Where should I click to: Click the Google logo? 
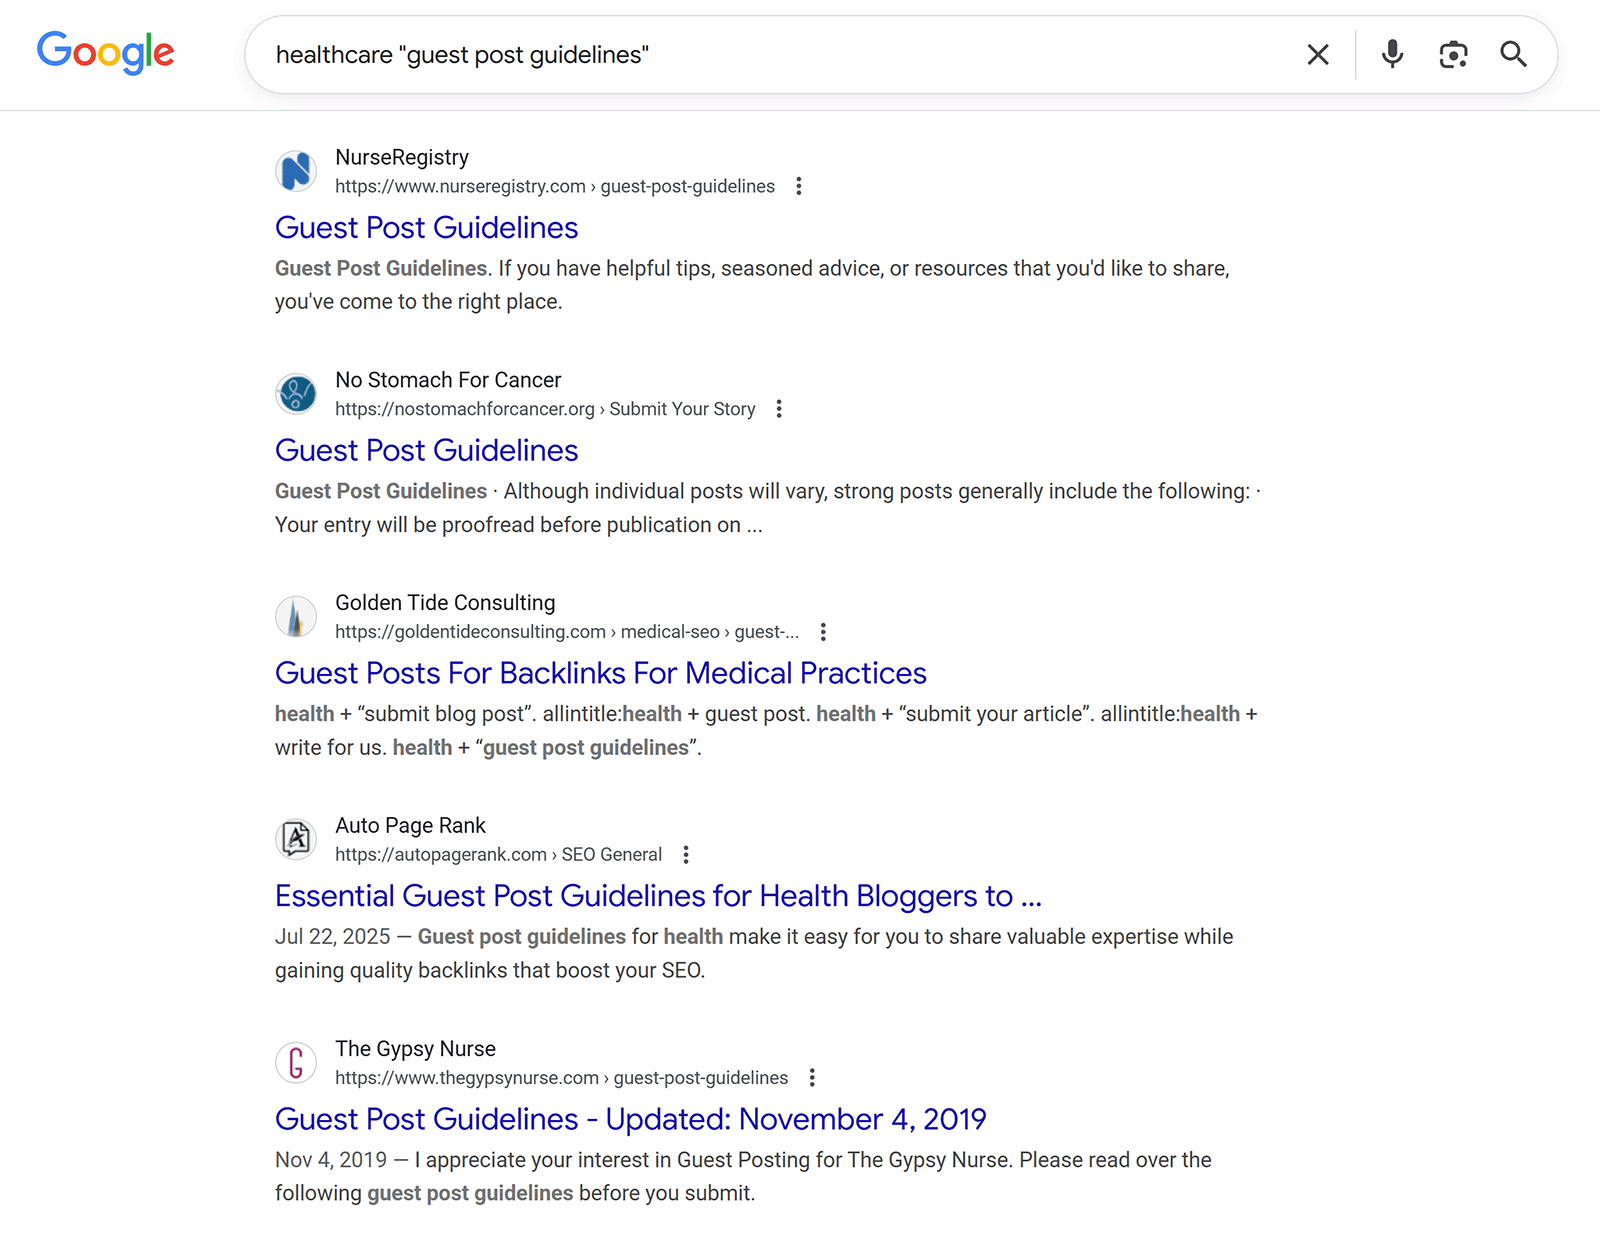pyautogui.click(x=105, y=53)
